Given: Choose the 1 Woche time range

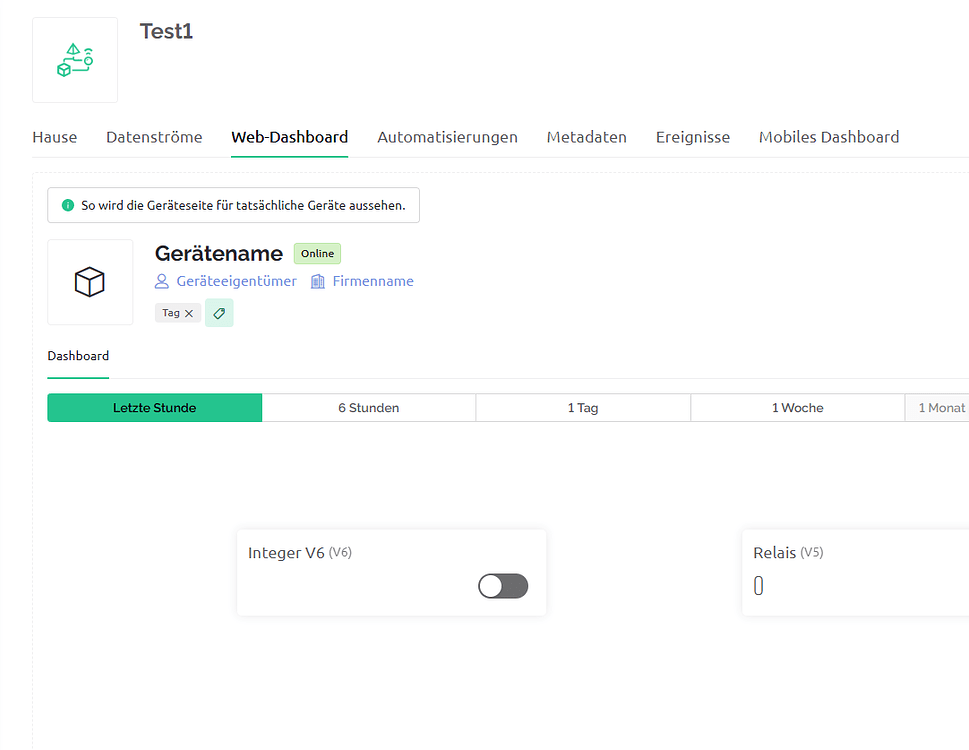Looking at the screenshot, I should (x=797, y=408).
